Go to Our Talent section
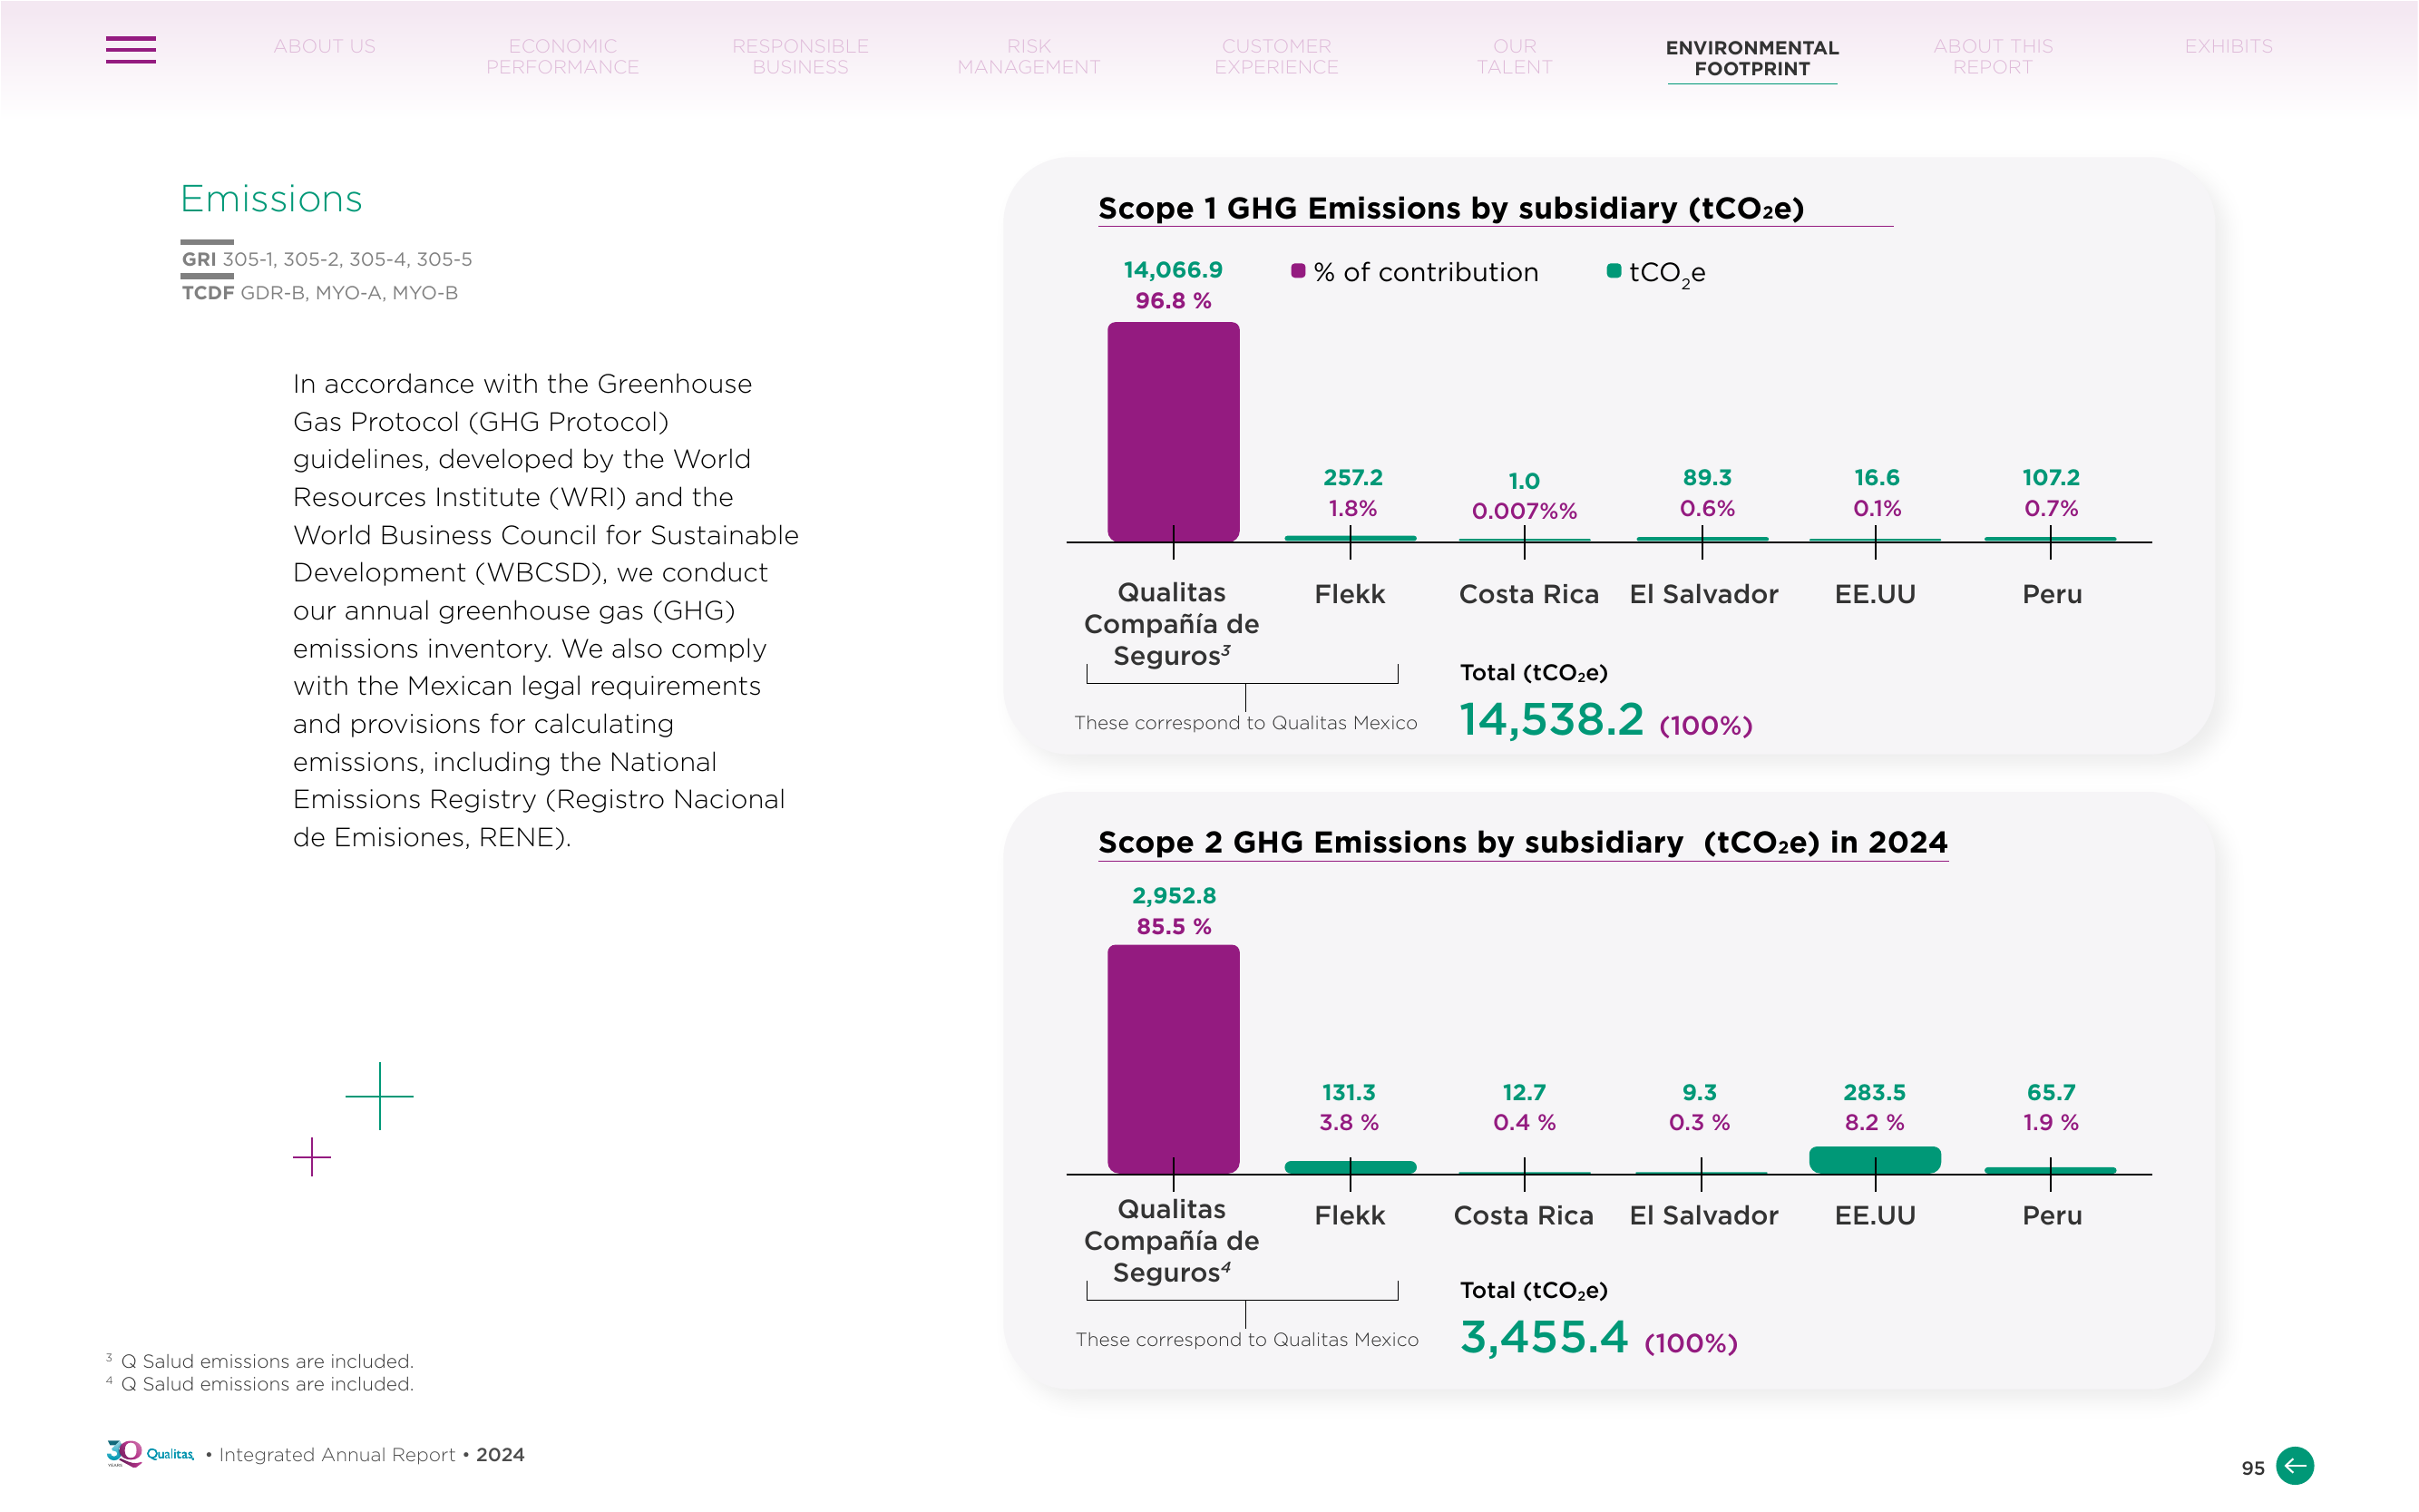Image resolution: width=2419 pixels, height=1512 pixels. pyautogui.click(x=1514, y=57)
